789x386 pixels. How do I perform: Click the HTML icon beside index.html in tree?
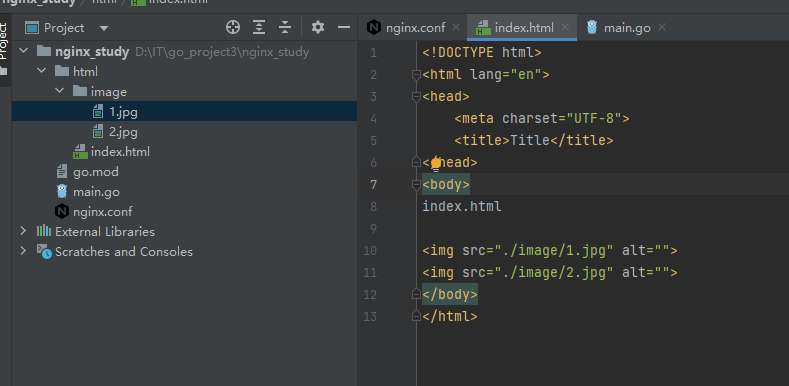[81, 151]
